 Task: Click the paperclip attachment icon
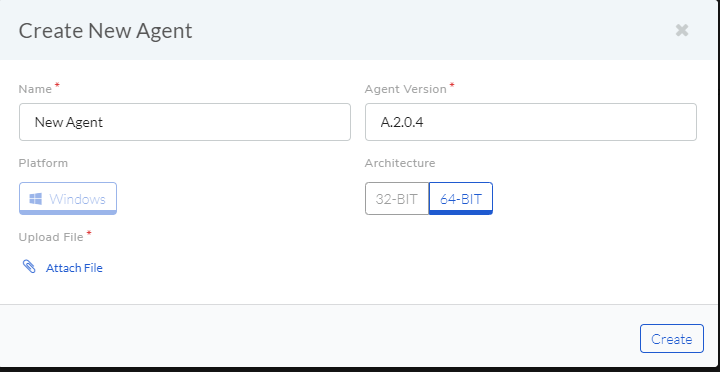29,266
